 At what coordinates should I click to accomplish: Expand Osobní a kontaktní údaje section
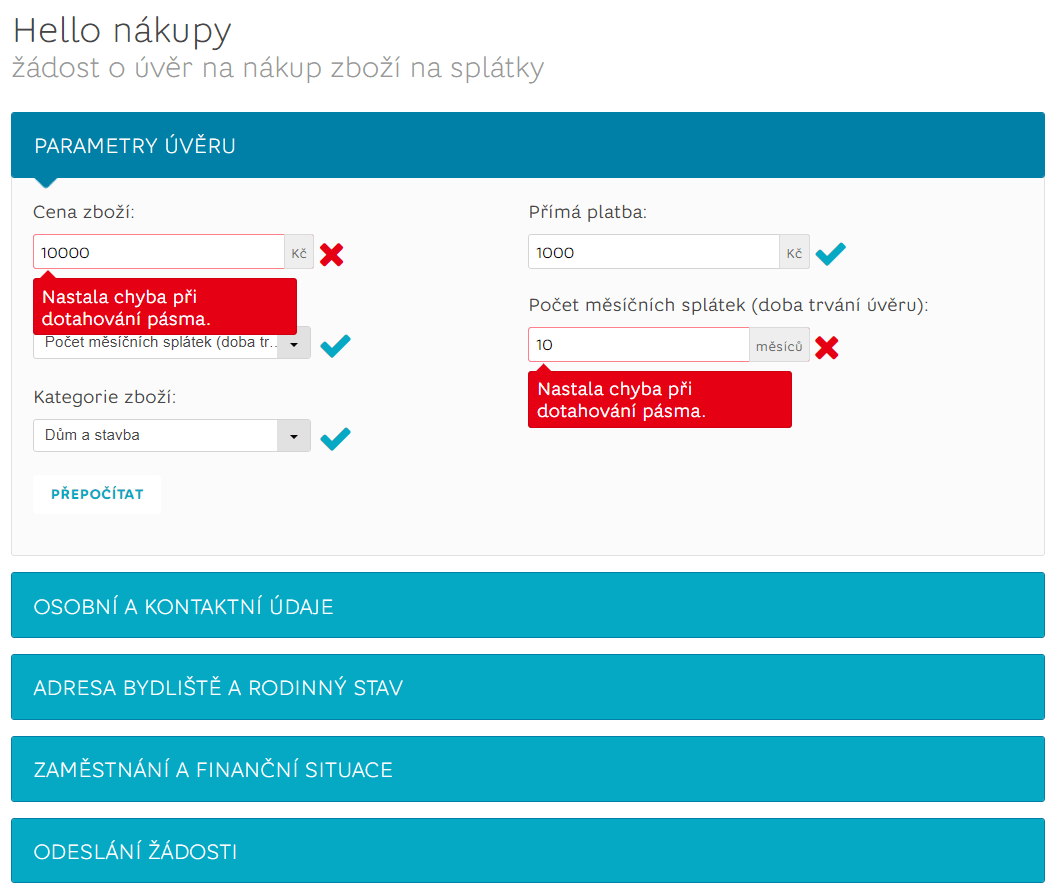click(x=528, y=606)
